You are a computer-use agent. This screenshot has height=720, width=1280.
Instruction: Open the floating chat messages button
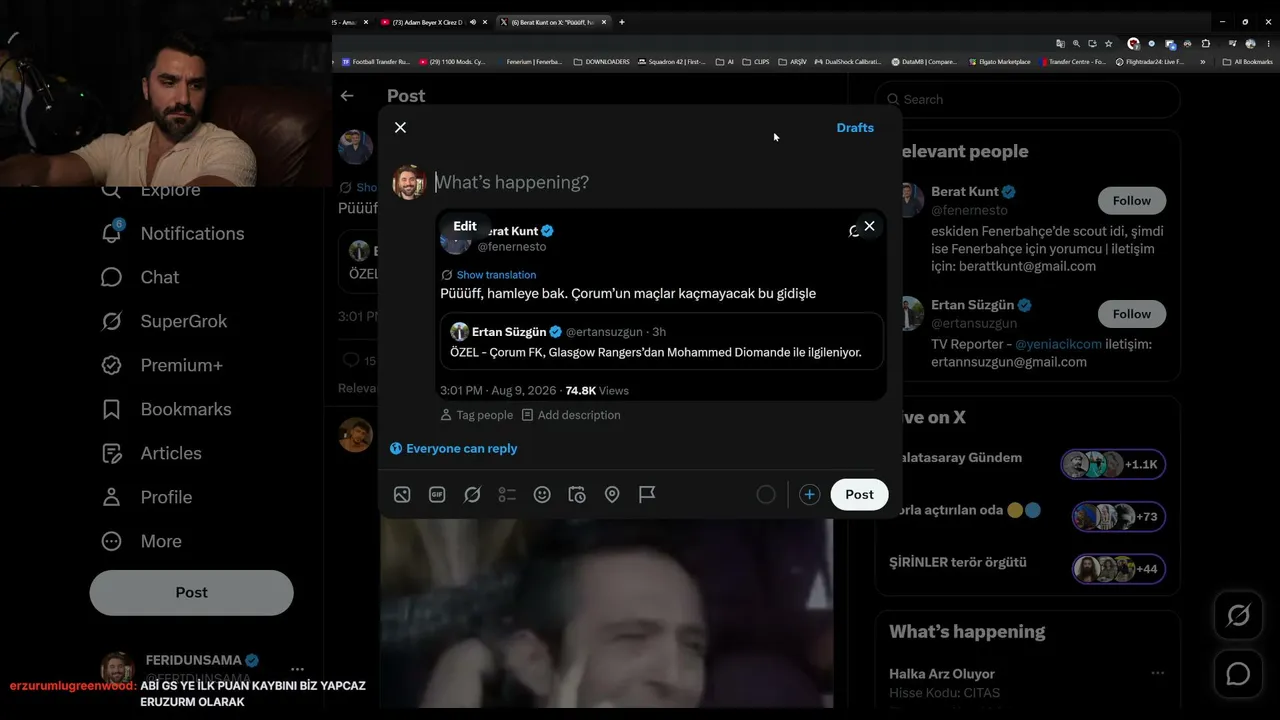[1238, 674]
